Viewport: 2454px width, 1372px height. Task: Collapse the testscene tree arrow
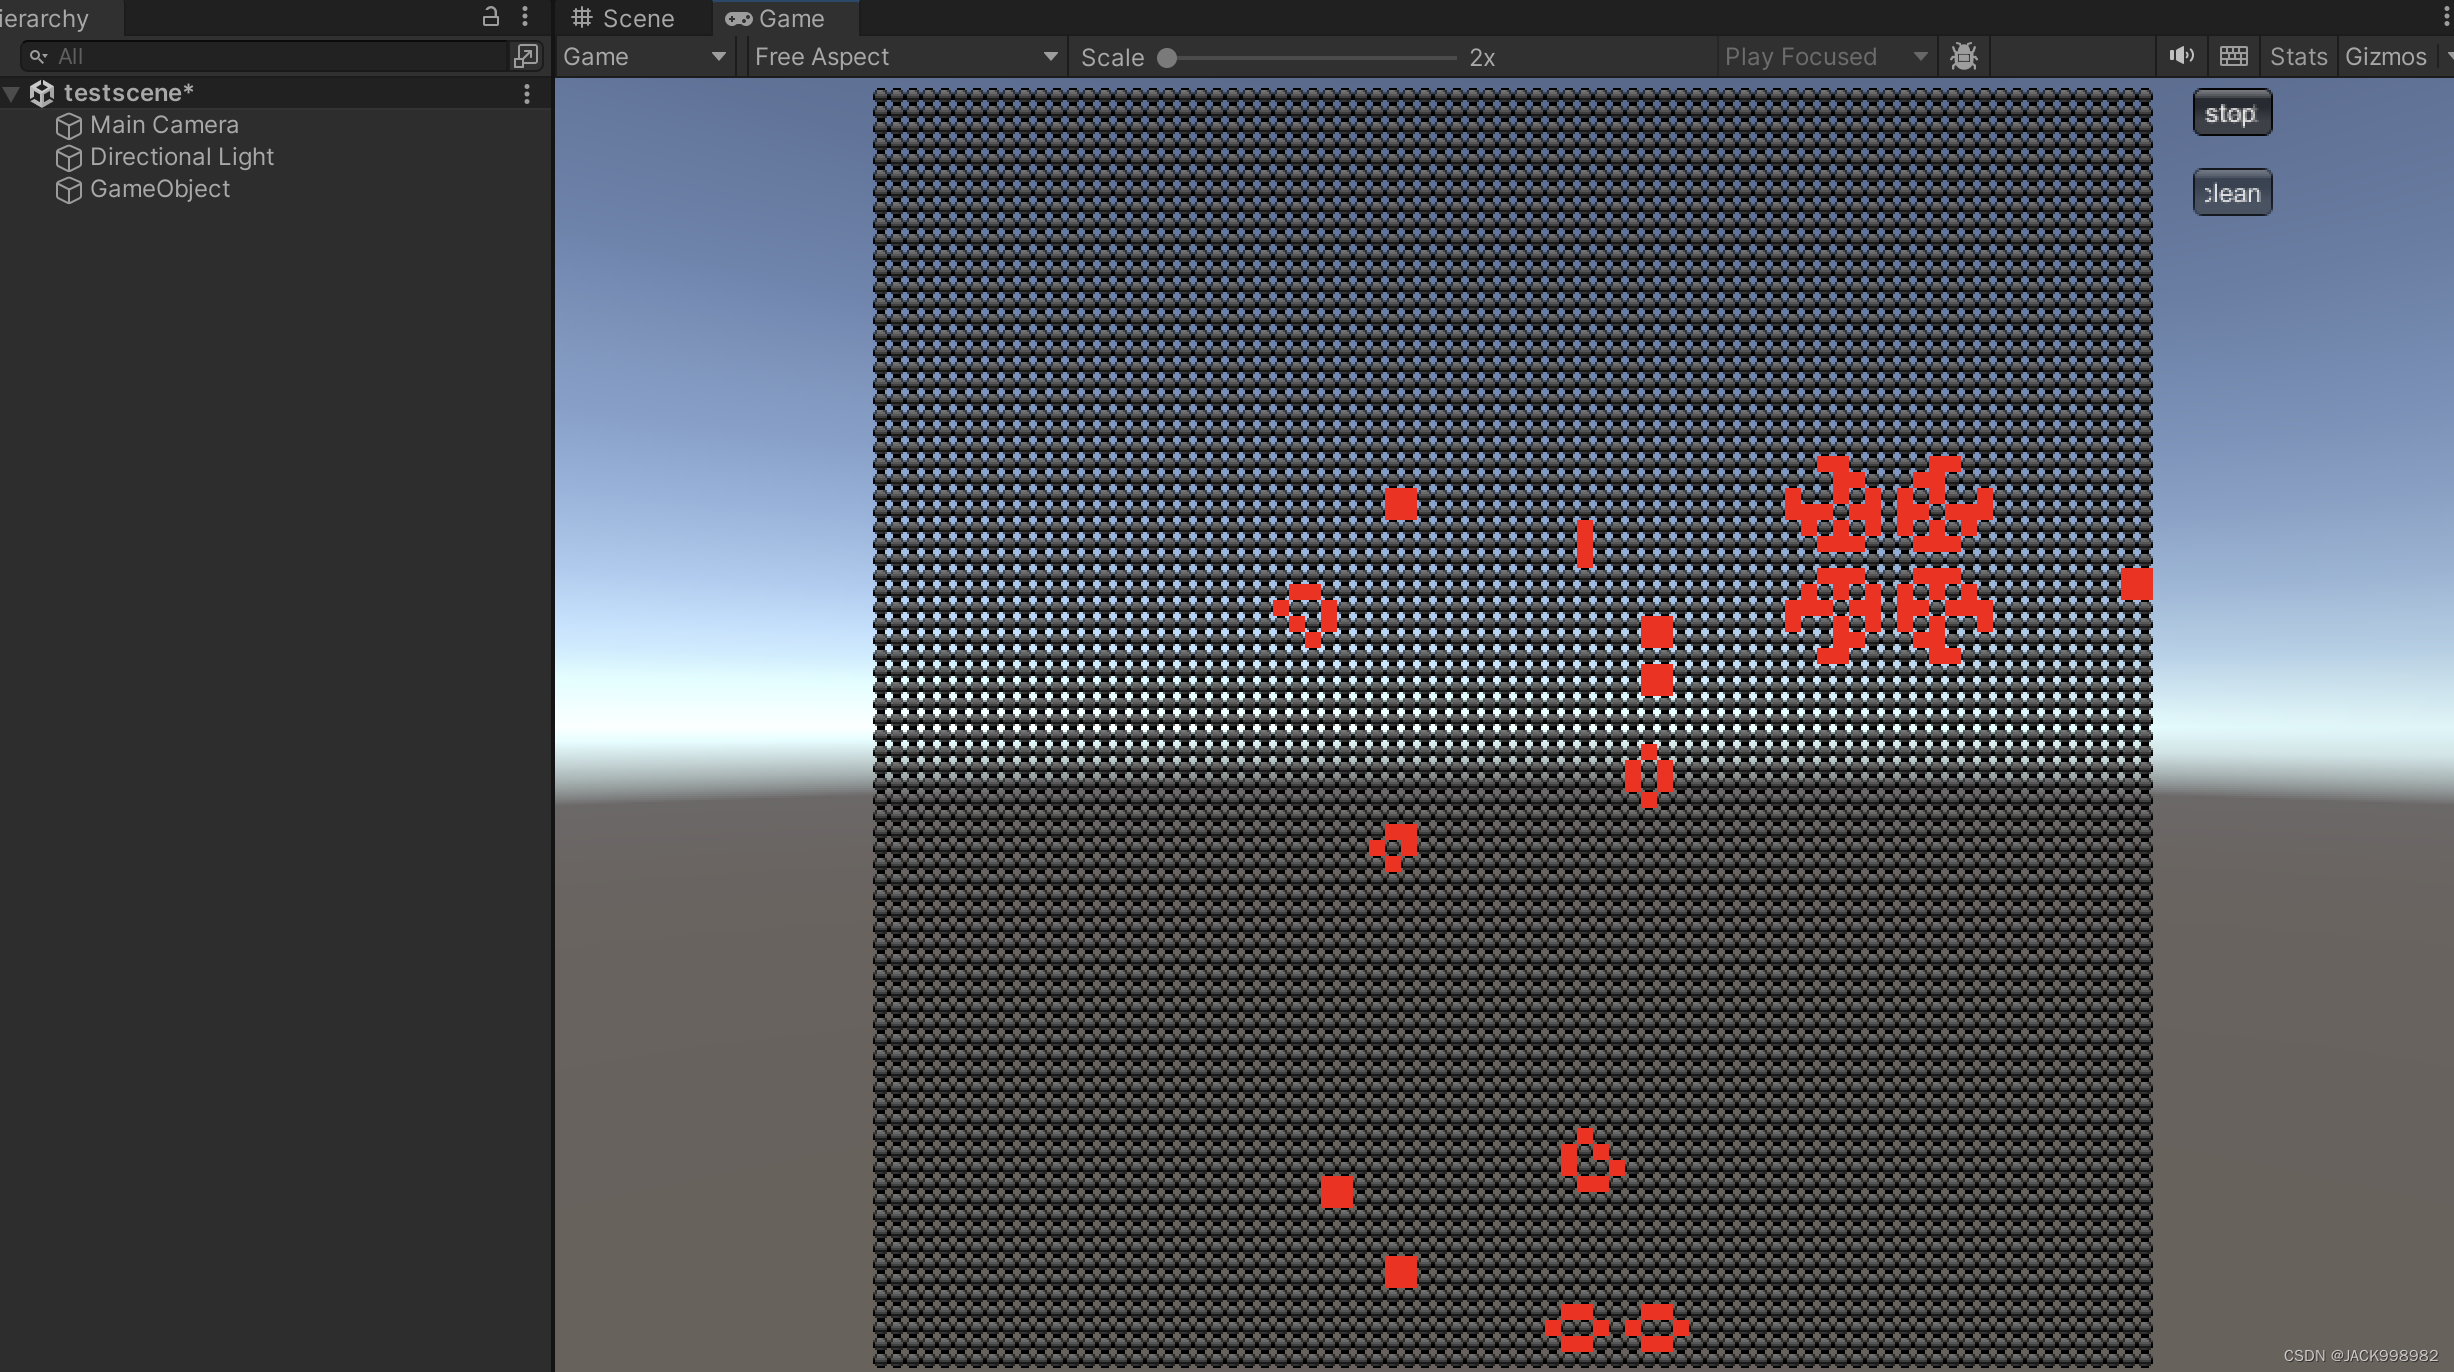coord(12,93)
